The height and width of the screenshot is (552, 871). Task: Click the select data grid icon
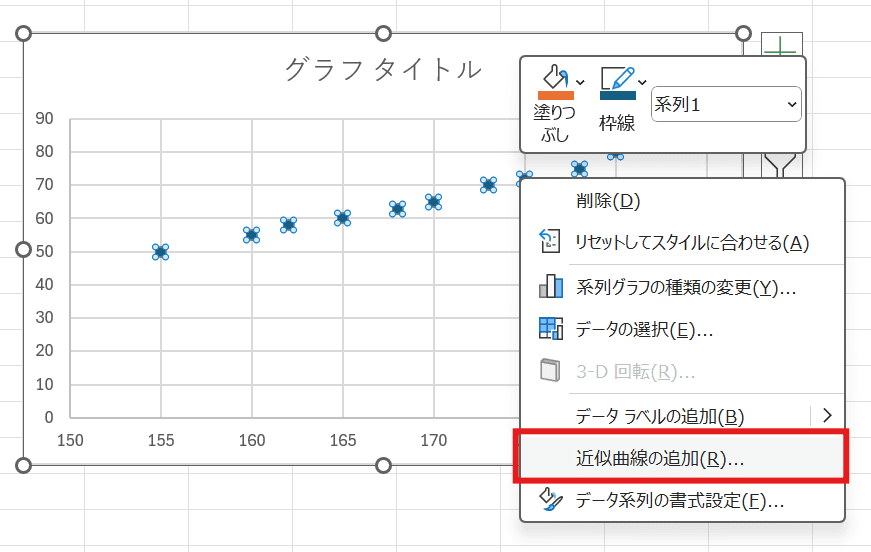pyautogui.click(x=551, y=329)
